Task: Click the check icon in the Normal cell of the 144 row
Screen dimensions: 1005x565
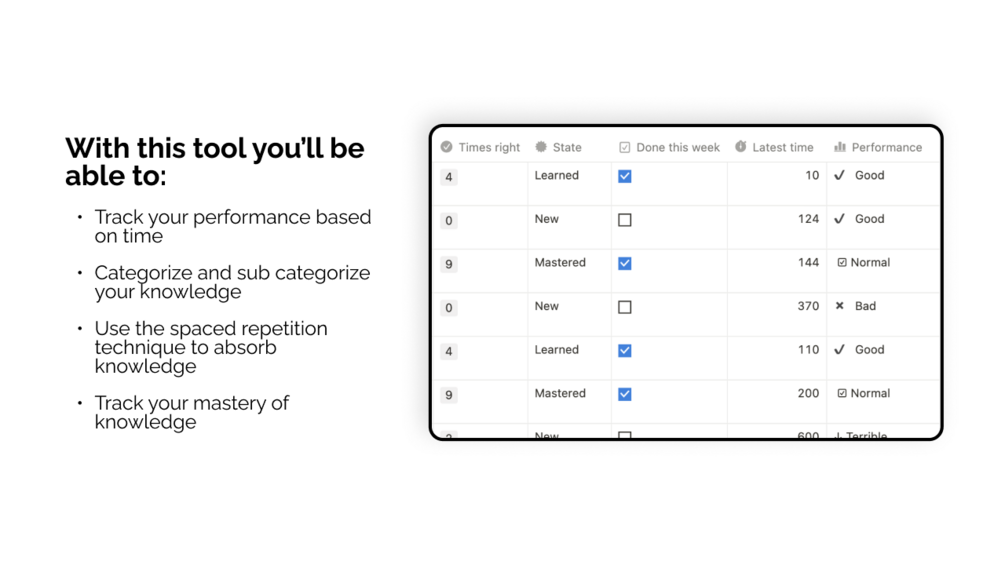Action: [x=842, y=263]
